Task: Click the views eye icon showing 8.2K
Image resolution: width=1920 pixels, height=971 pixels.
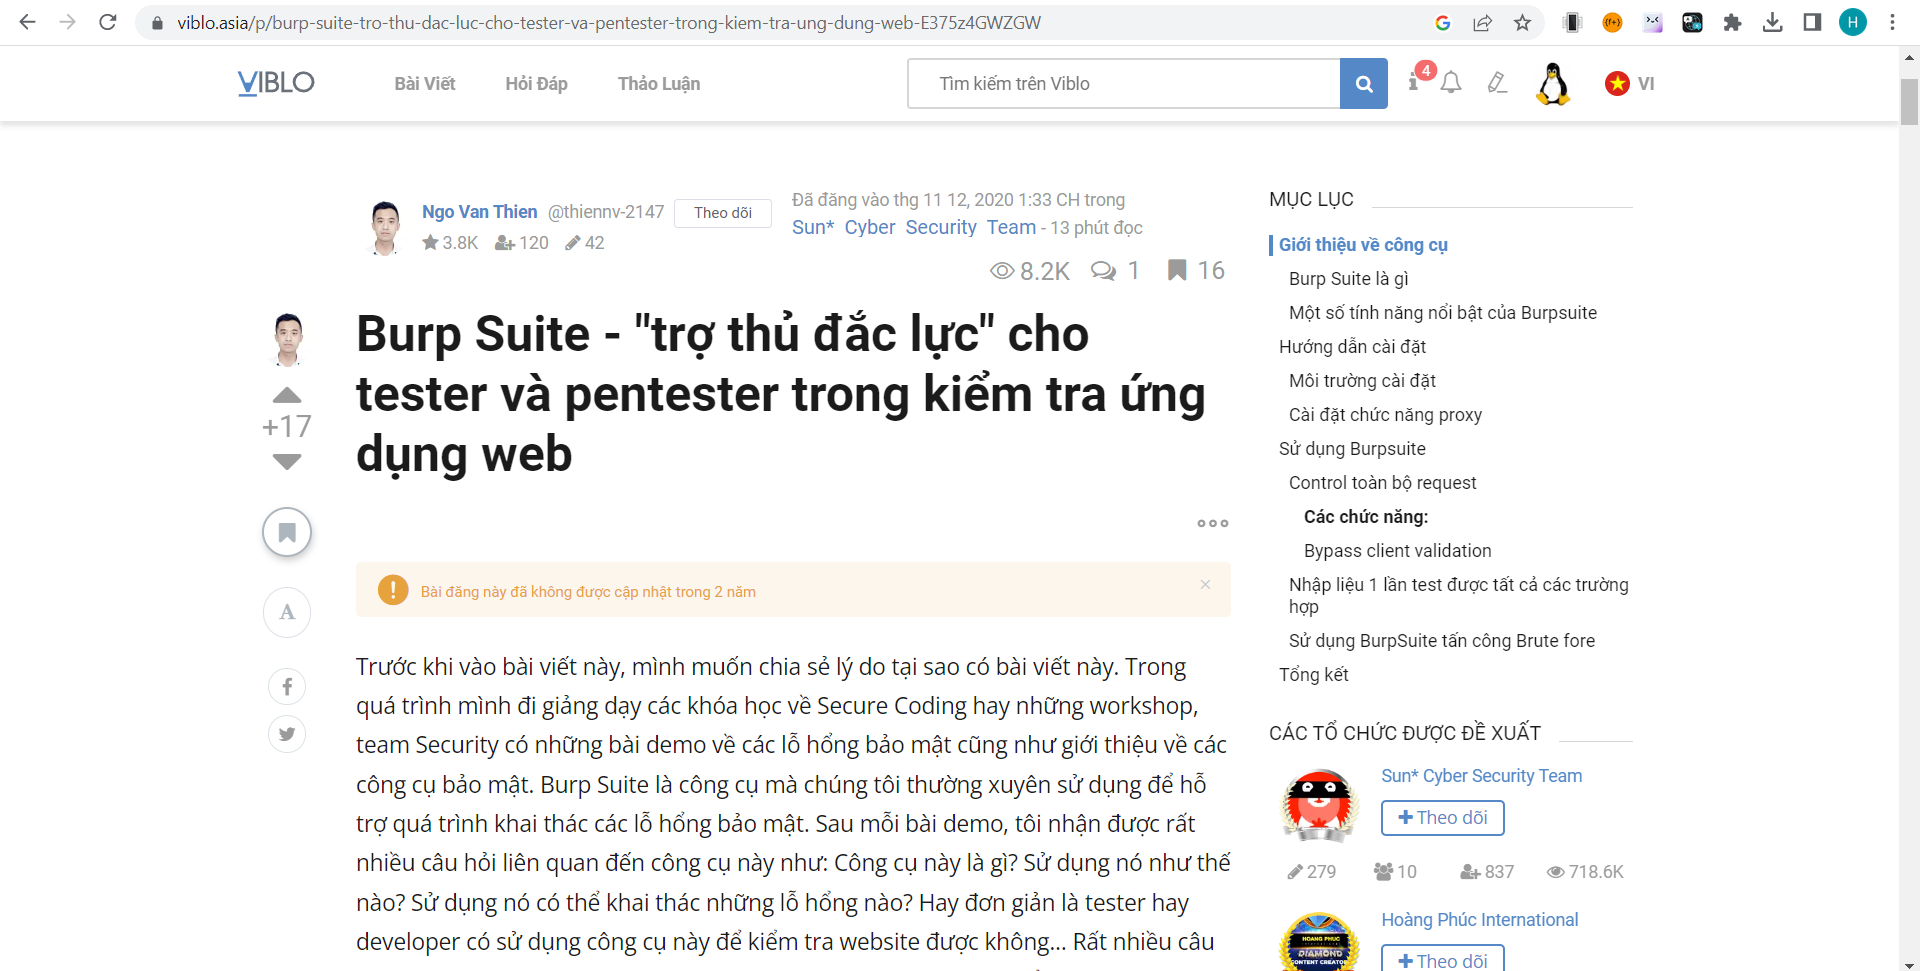Action: [1002, 271]
